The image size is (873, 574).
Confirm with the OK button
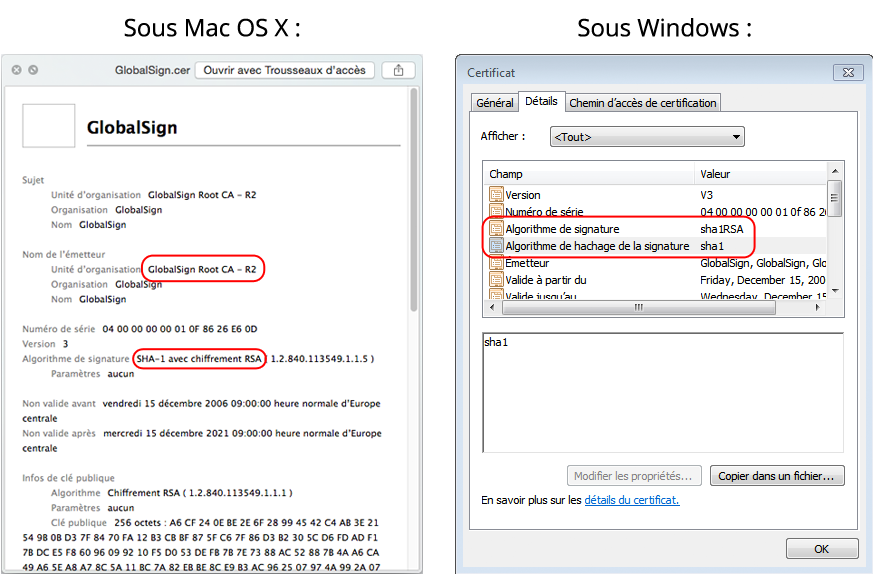click(x=822, y=549)
